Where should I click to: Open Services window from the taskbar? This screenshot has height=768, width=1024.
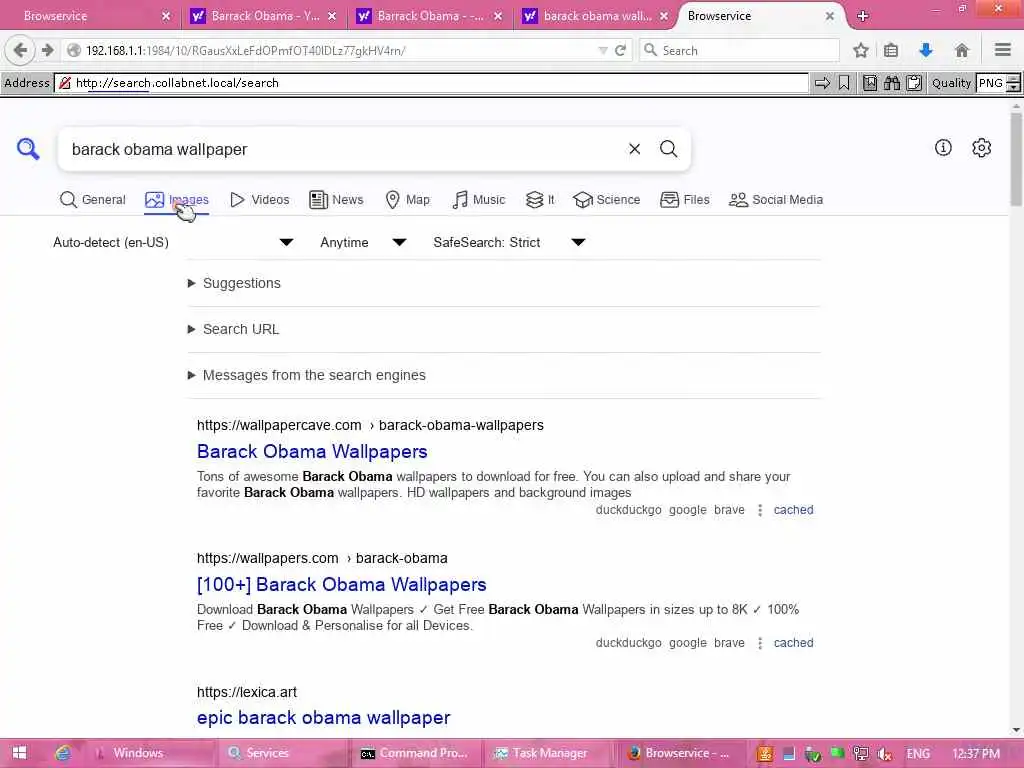(281, 753)
